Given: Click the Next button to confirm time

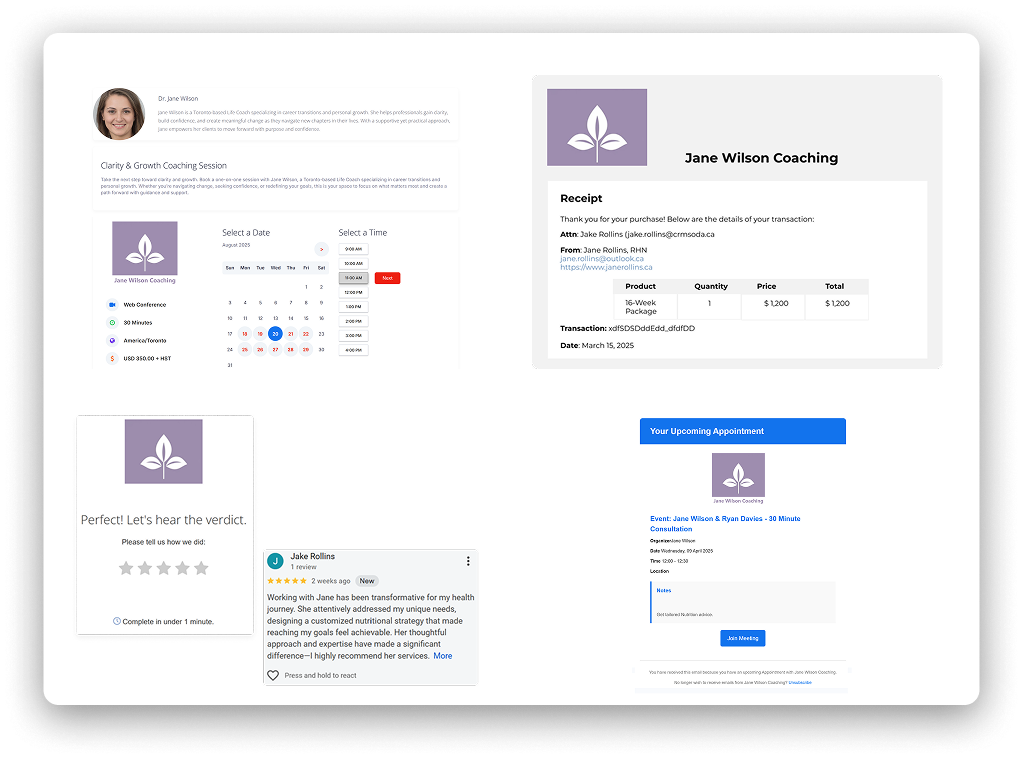Looking at the screenshot, I should pos(387,278).
